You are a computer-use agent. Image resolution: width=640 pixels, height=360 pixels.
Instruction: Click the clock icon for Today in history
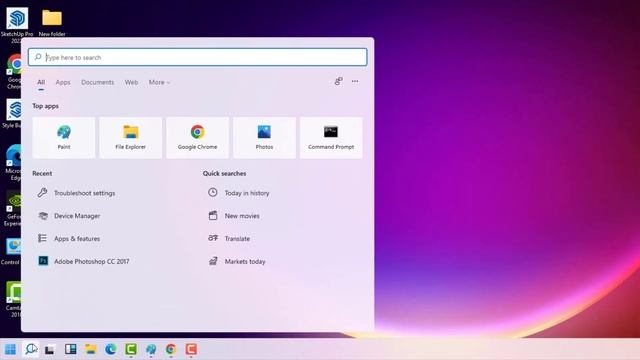[213, 192]
